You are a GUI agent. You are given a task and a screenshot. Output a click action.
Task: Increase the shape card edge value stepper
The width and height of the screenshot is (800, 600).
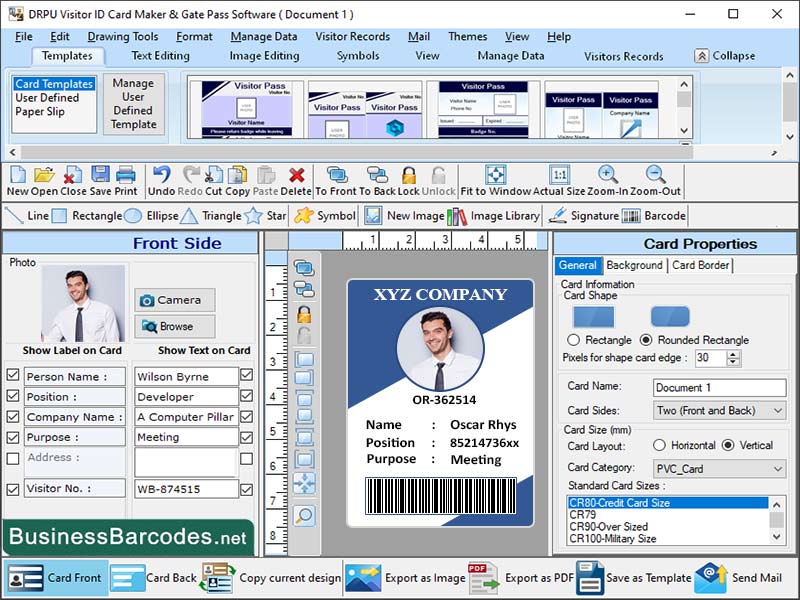(x=734, y=353)
